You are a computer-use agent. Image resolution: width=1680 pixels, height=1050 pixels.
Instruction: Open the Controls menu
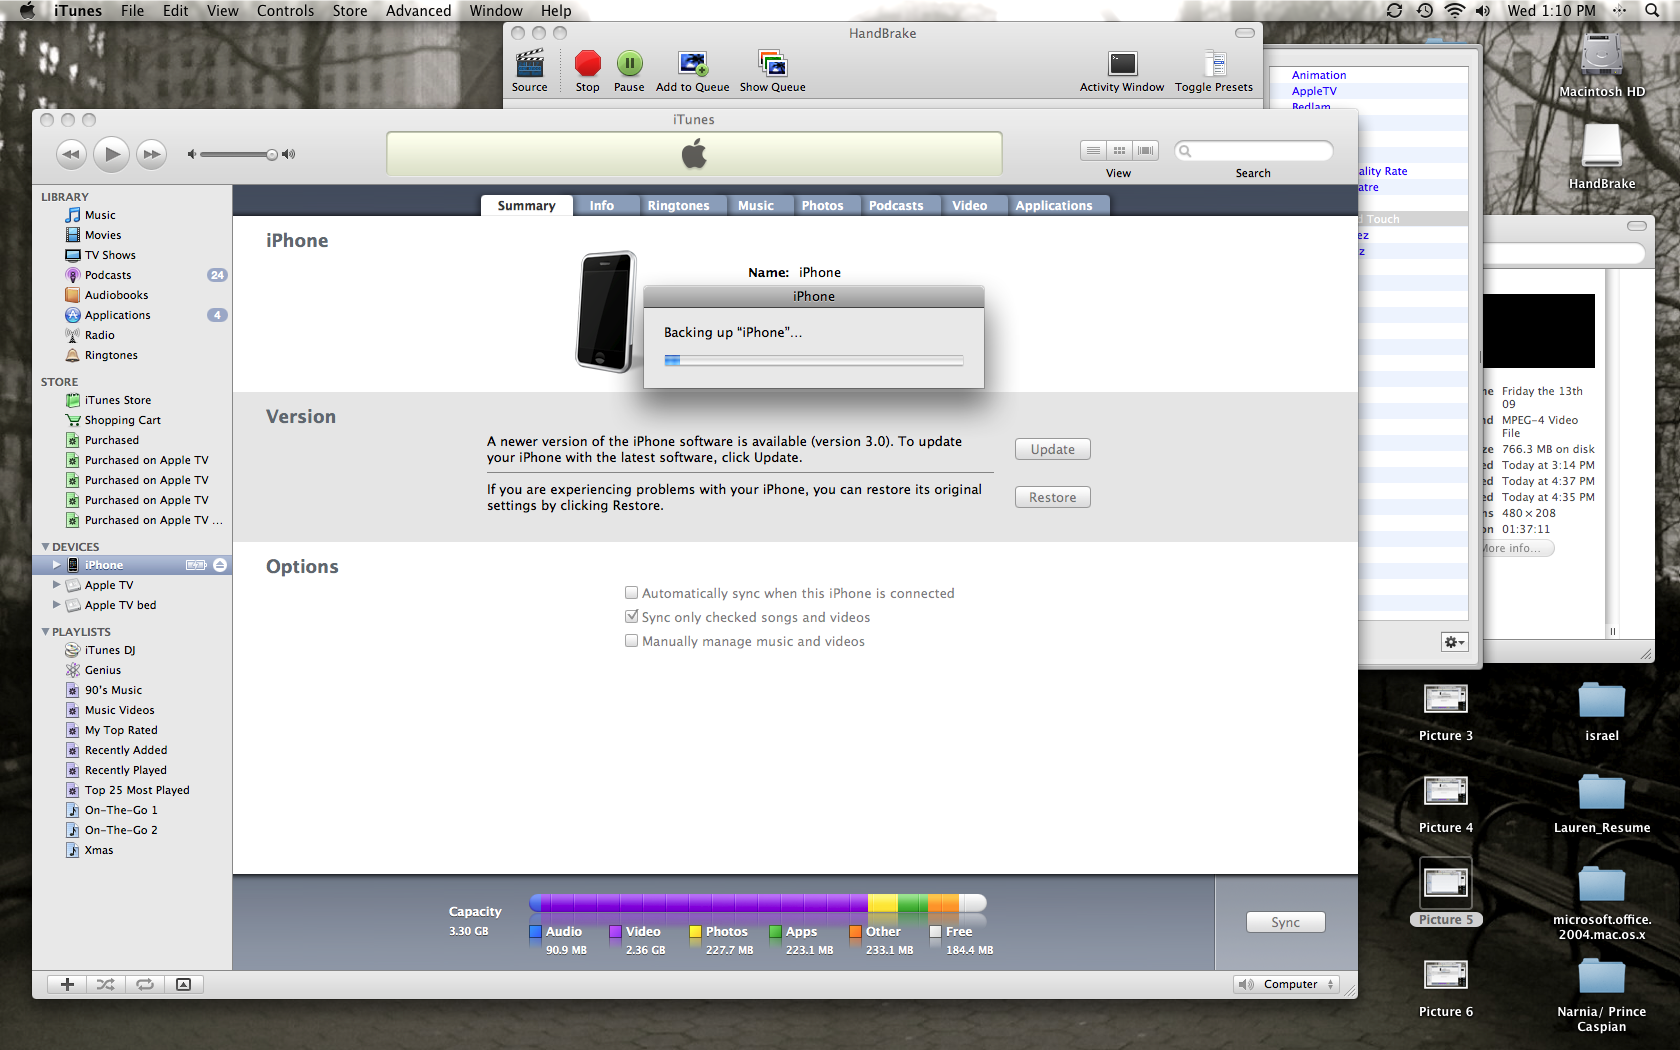click(285, 11)
